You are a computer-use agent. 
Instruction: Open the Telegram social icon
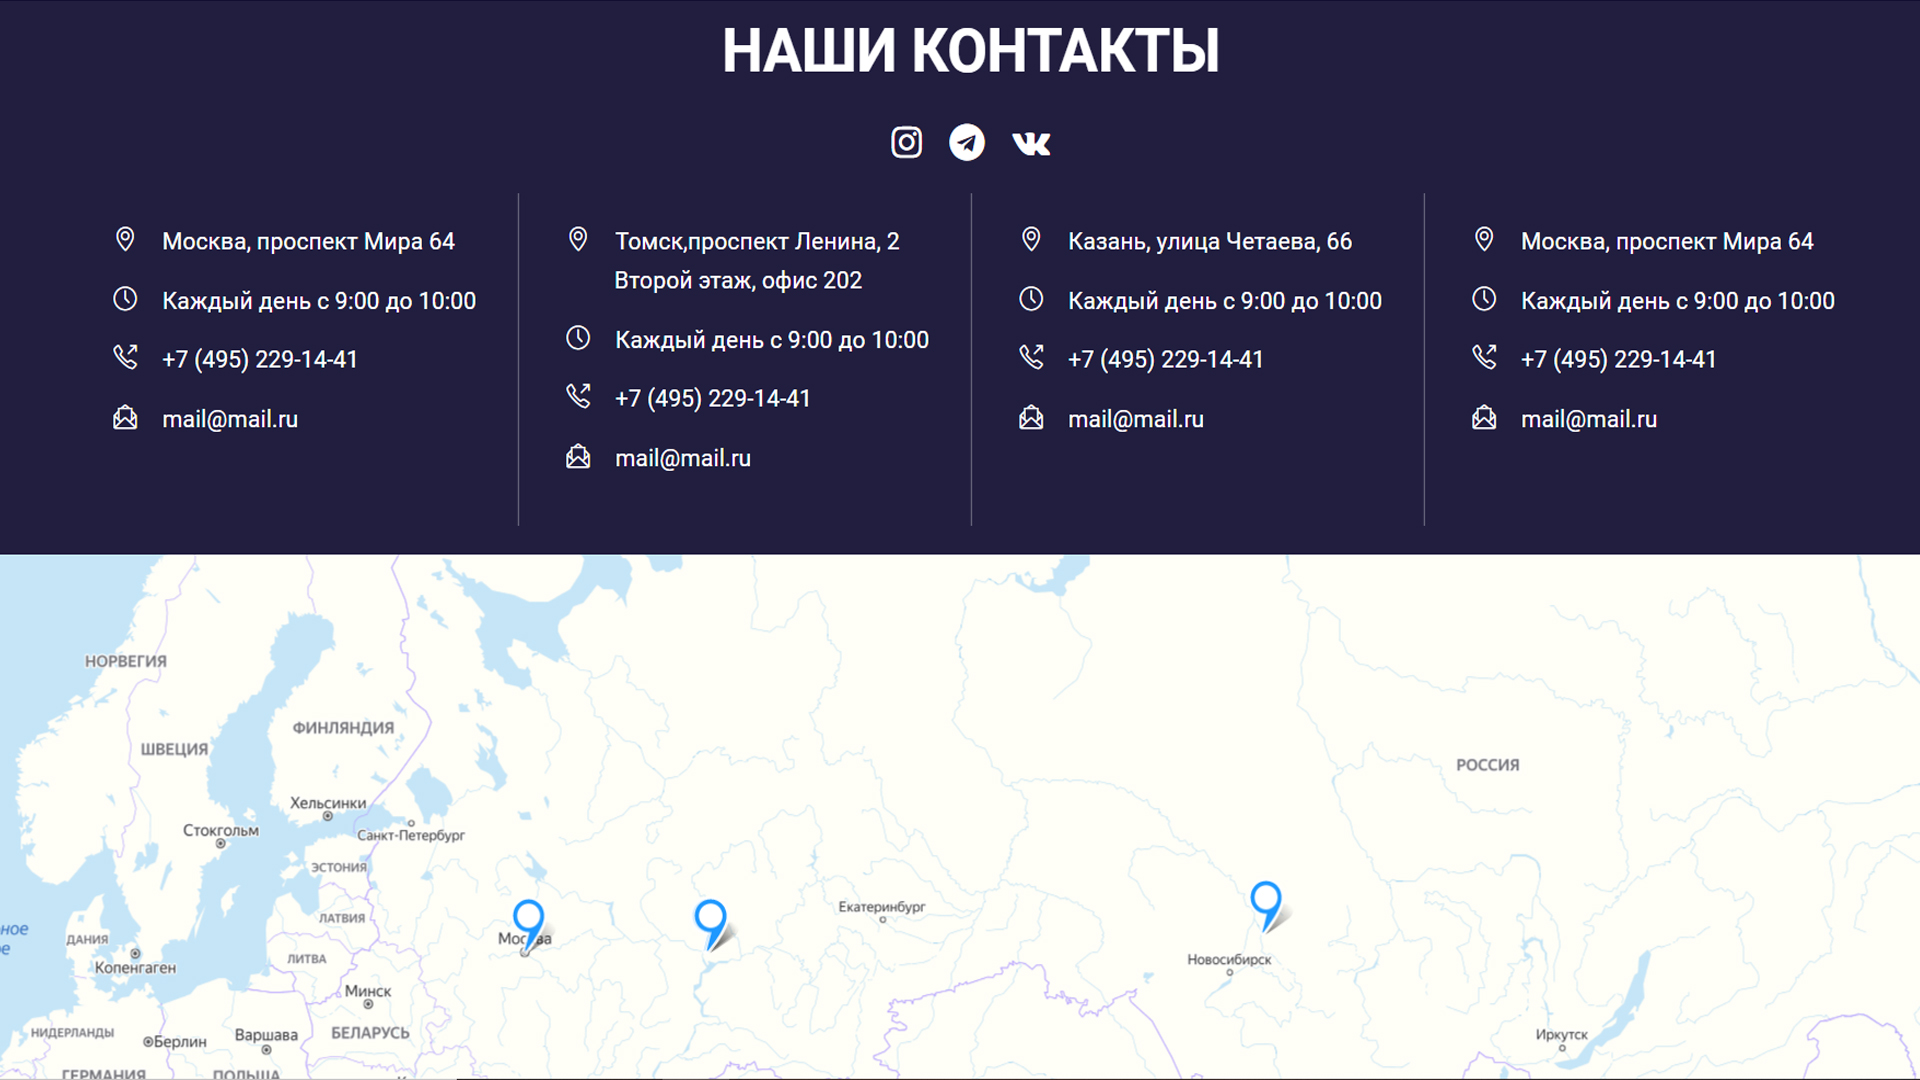click(x=966, y=142)
